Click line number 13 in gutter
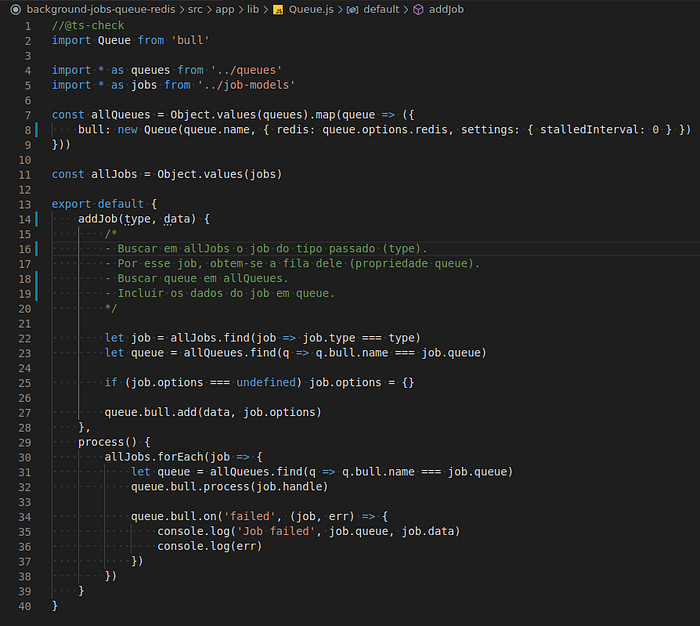The image size is (700, 626). click(x=25, y=204)
